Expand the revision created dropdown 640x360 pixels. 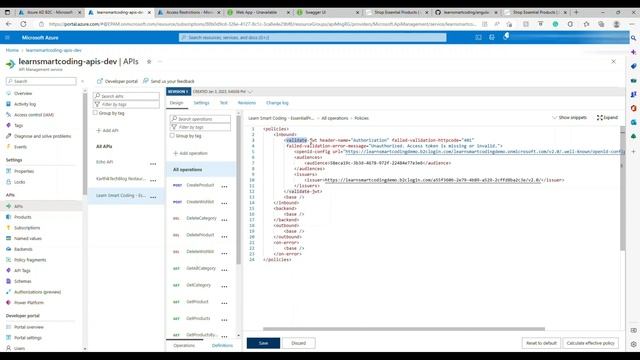click(x=250, y=91)
